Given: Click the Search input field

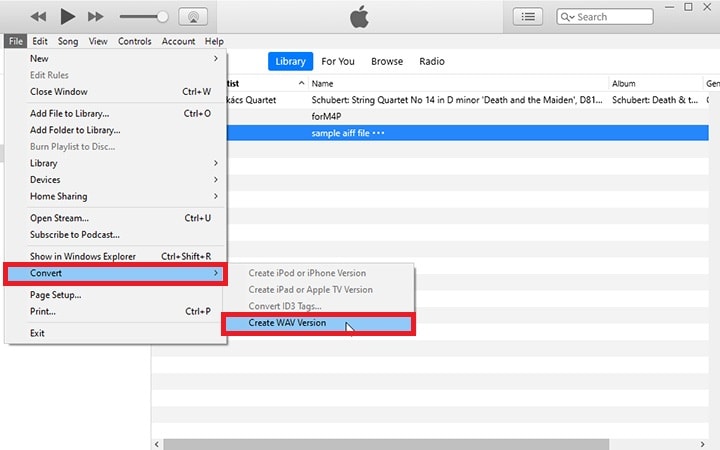Looking at the screenshot, I should (x=605, y=17).
